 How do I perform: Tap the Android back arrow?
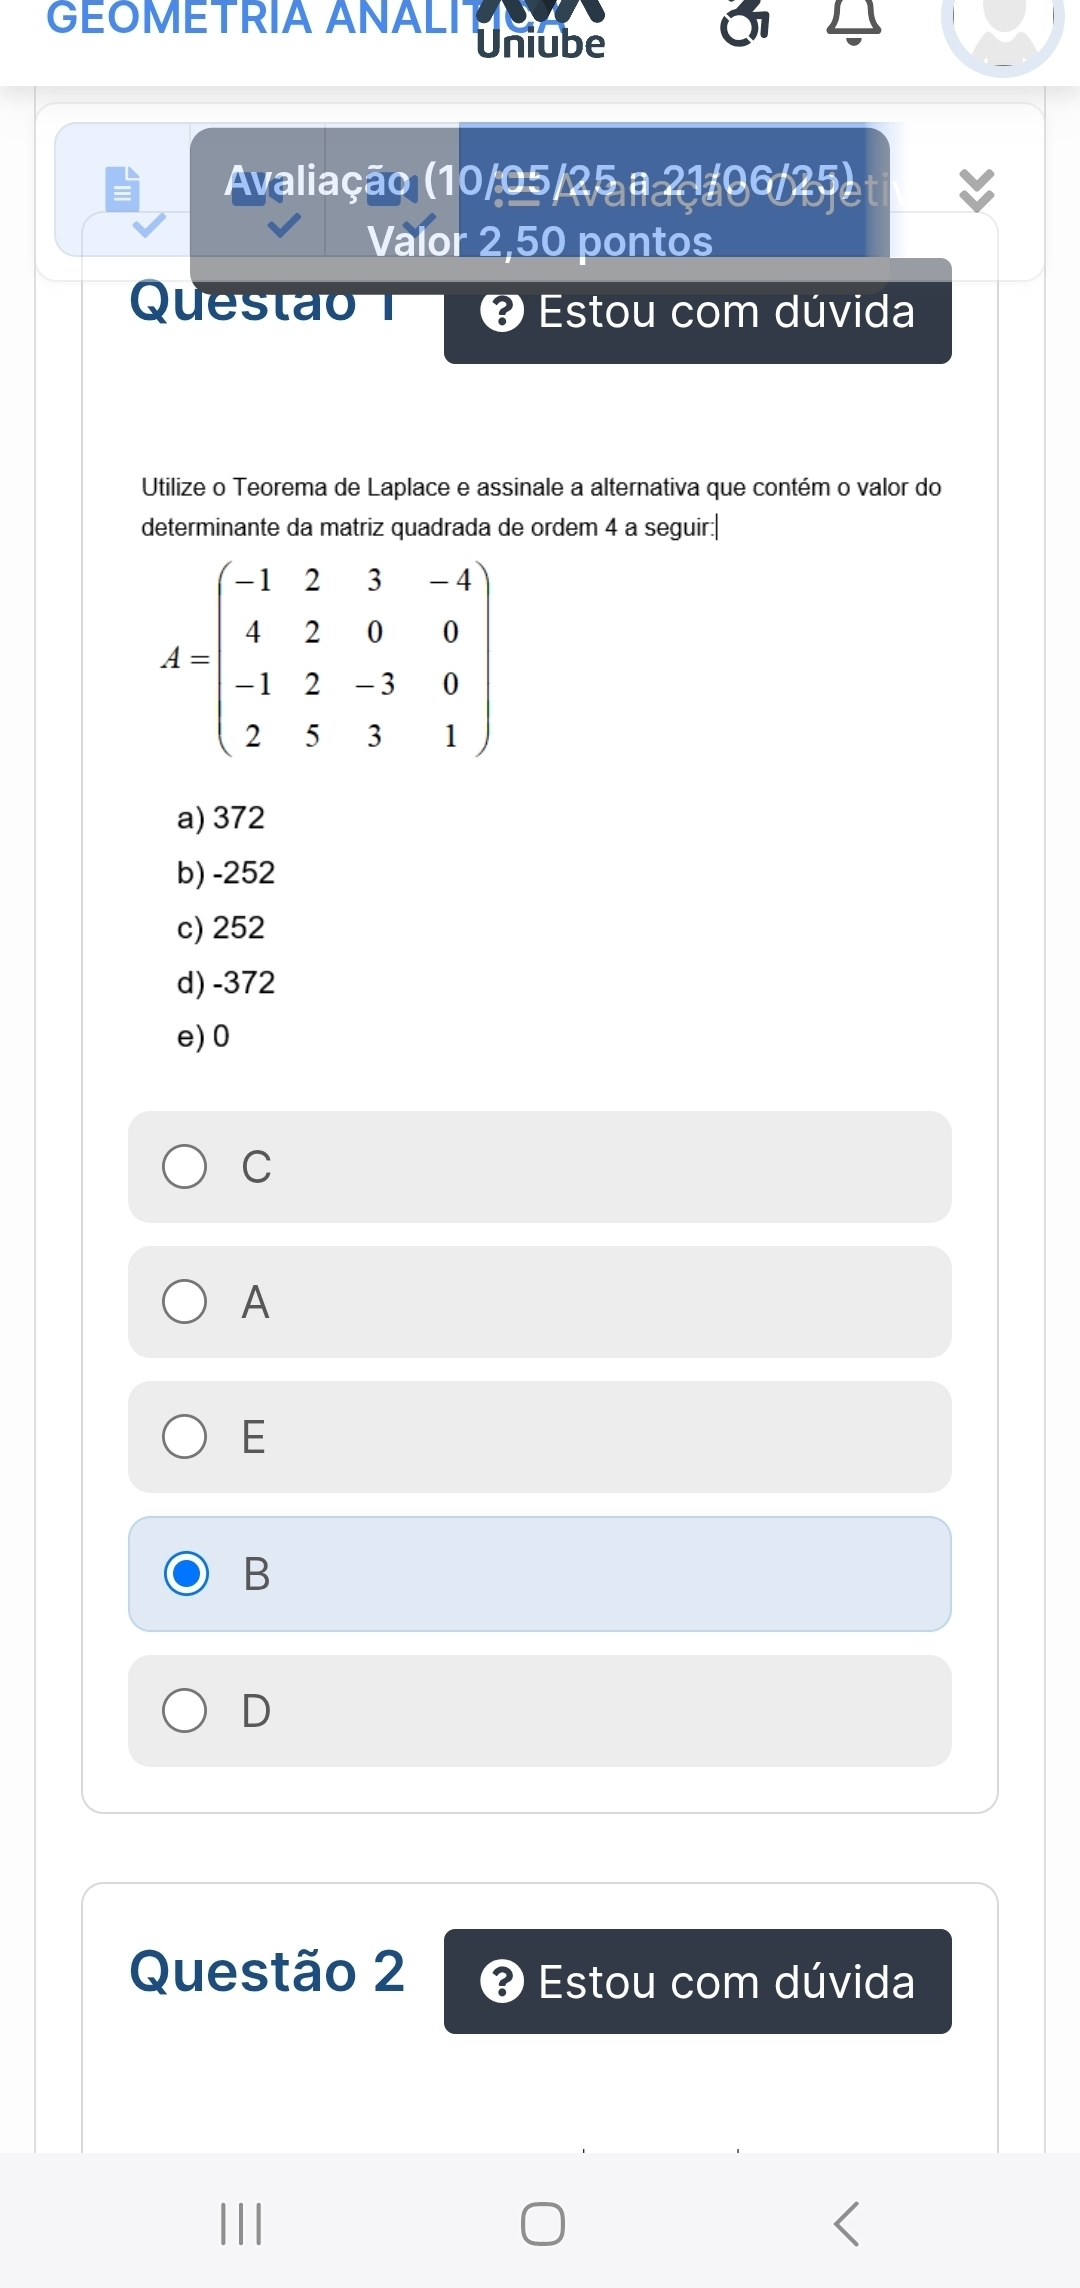[x=846, y=2224]
